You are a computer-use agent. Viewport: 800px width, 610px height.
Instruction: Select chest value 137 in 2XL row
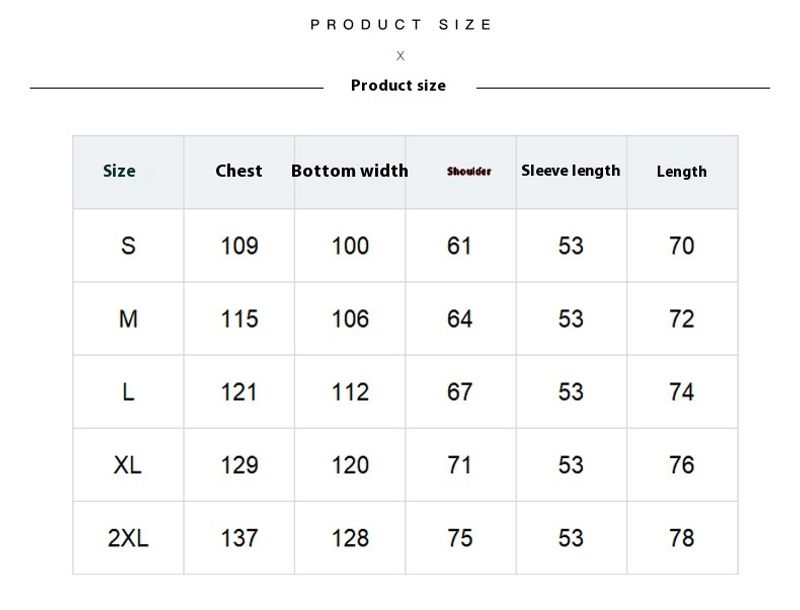[239, 538]
